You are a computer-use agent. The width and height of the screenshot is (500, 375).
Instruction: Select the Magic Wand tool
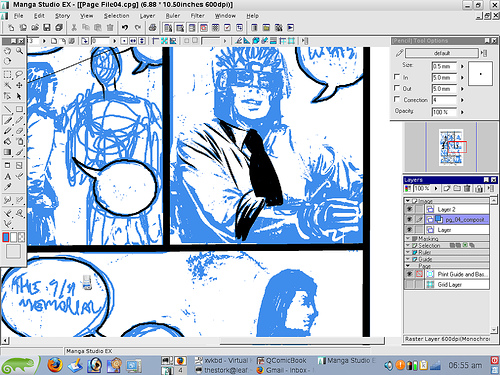tap(7, 85)
